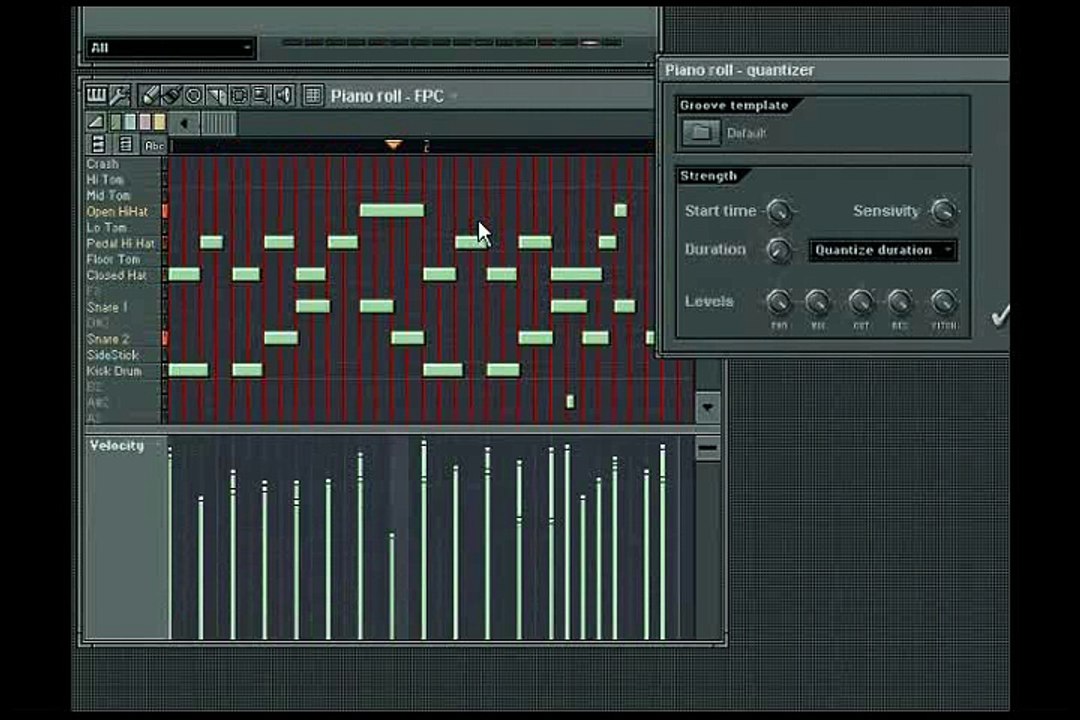Viewport: 1080px width, 720px height.
Task: Select the pencil draw tool
Action: pyautogui.click(x=149, y=96)
